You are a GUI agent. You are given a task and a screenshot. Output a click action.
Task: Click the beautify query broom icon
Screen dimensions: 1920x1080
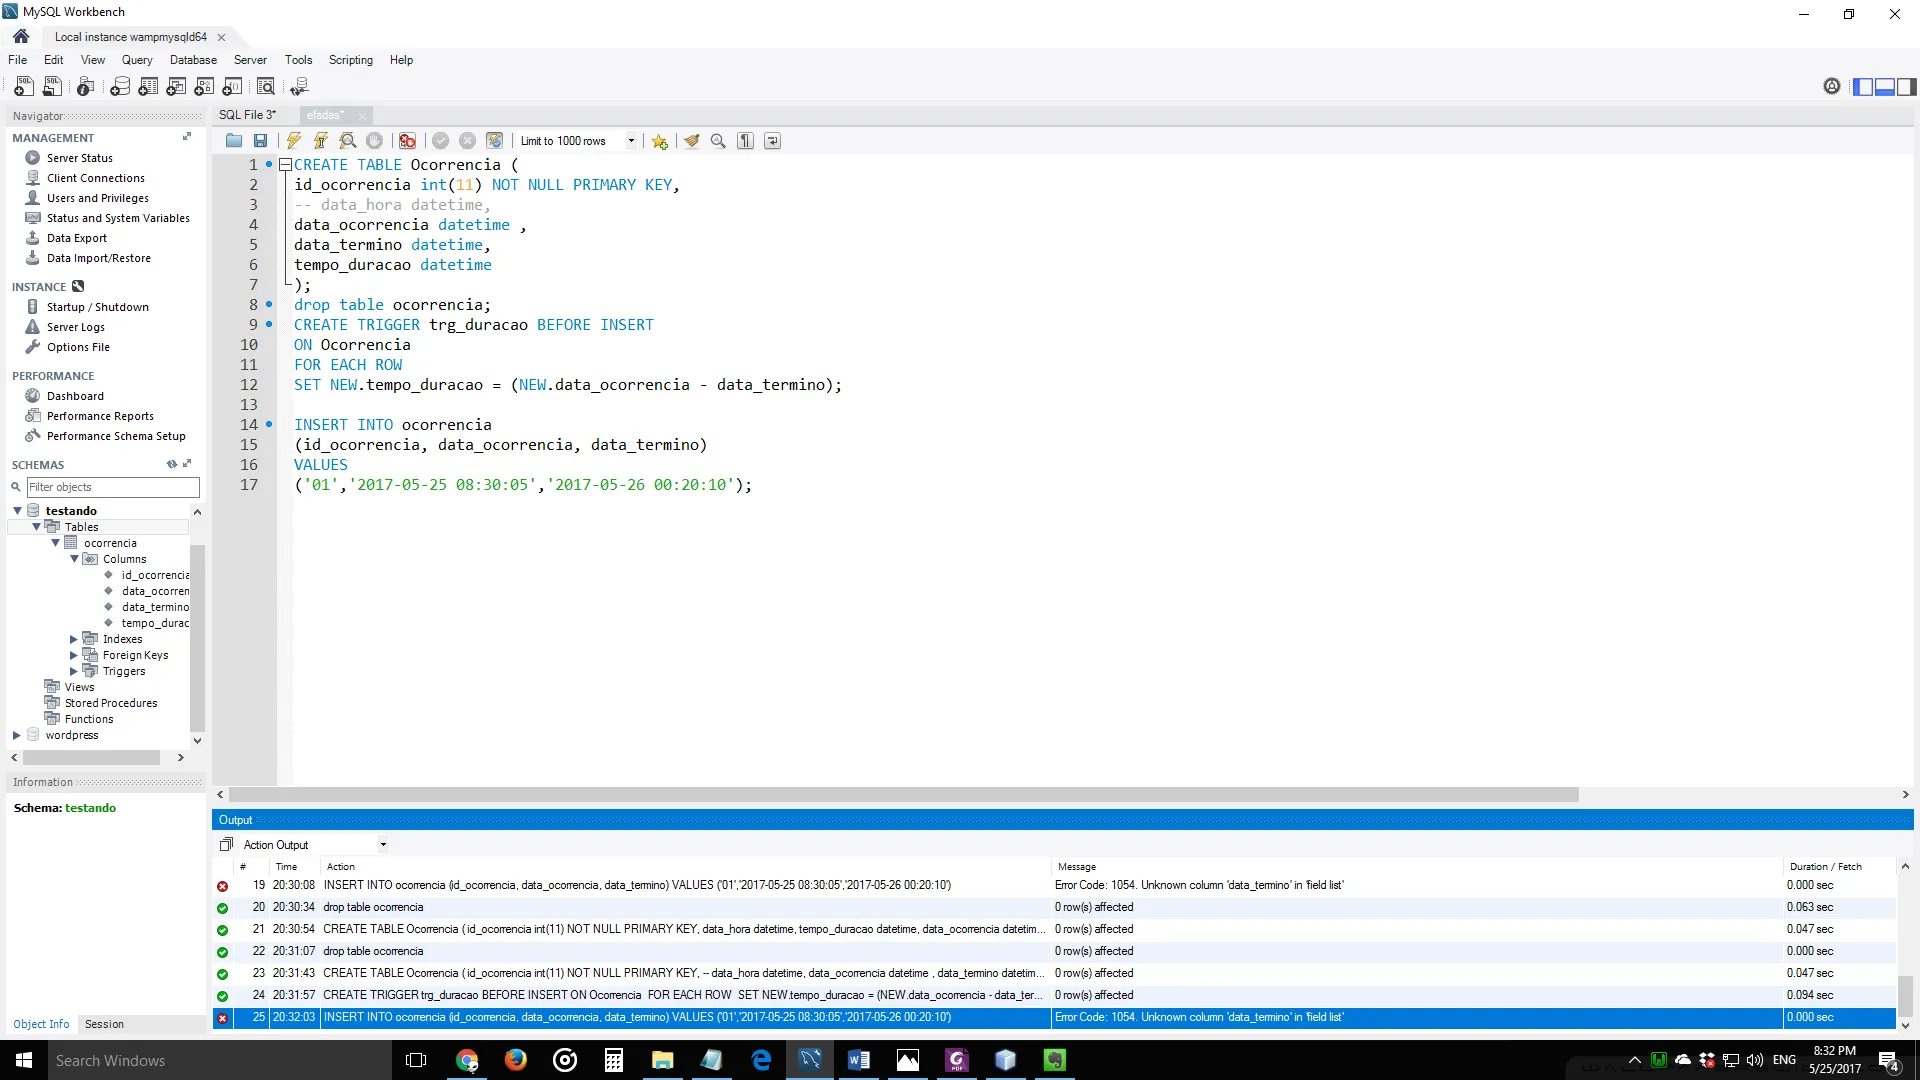(x=691, y=141)
